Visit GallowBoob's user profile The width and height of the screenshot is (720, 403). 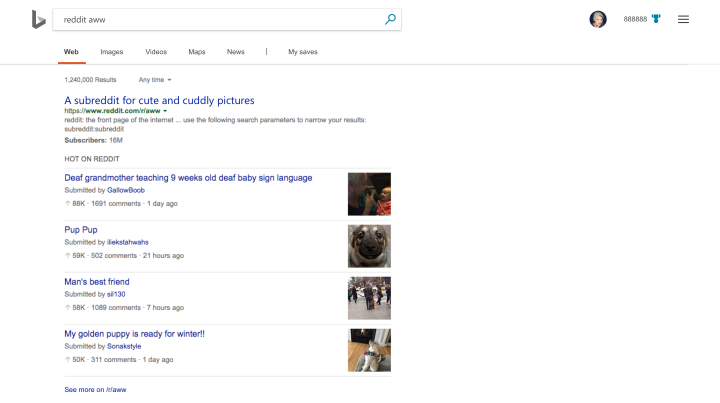(126, 190)
